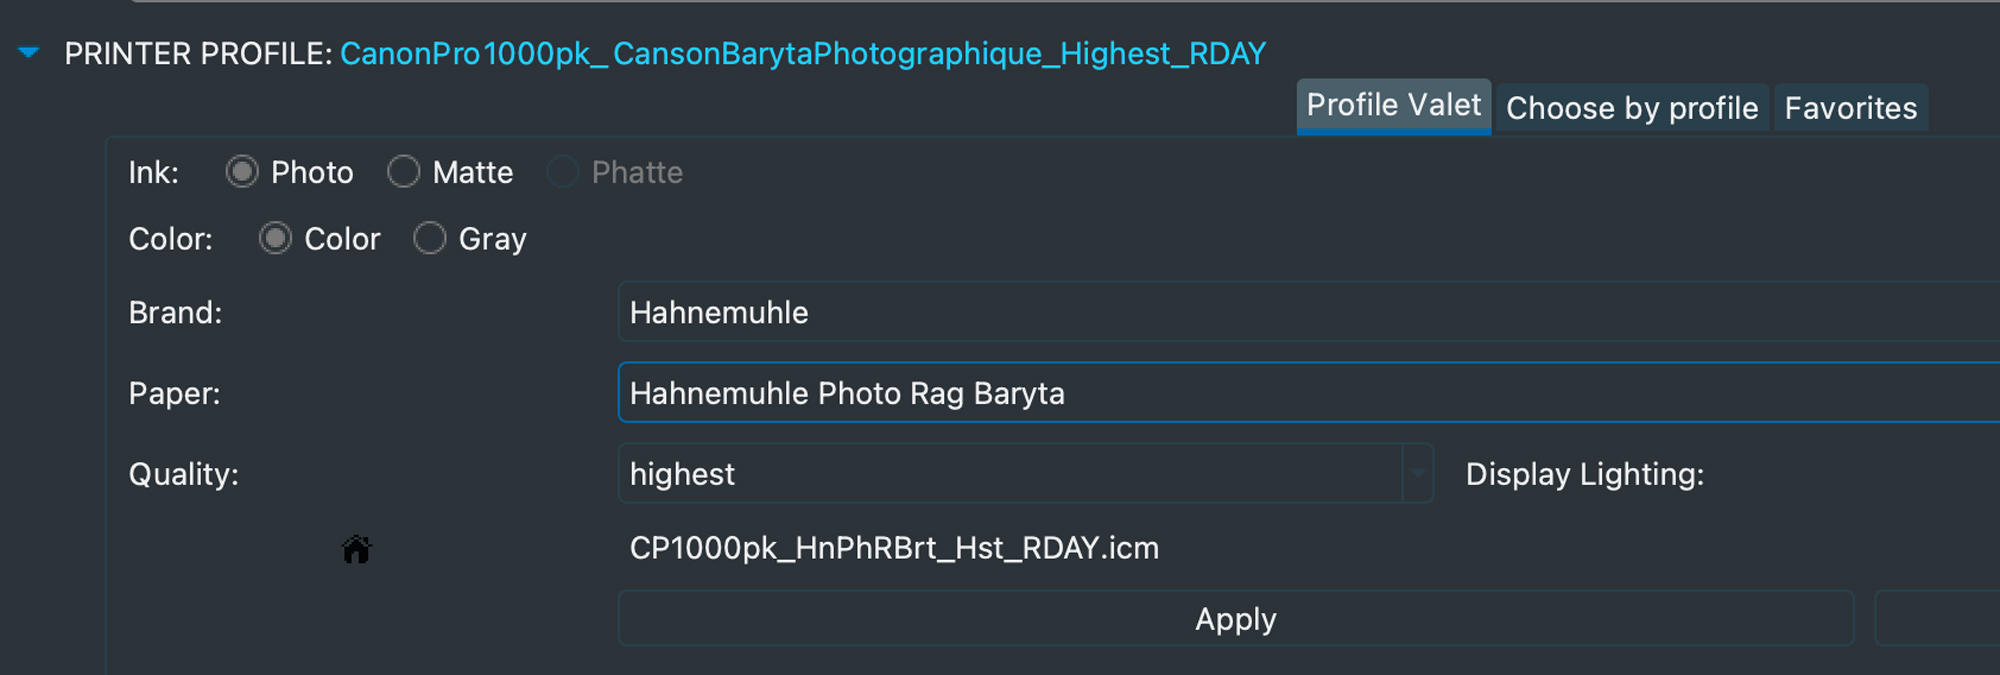Open the Brand dropdown showing Hahnemuhle
Screen dimensions: 2000x675
tap(1300, 313)
